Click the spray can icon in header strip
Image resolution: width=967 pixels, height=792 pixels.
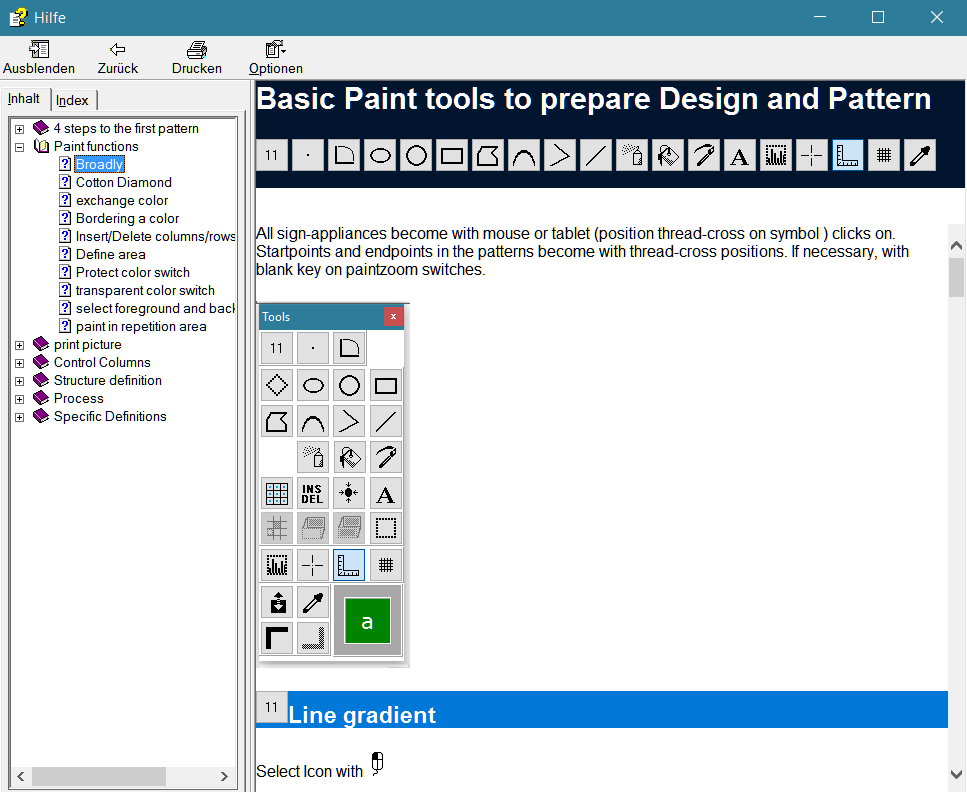[632, 155]
